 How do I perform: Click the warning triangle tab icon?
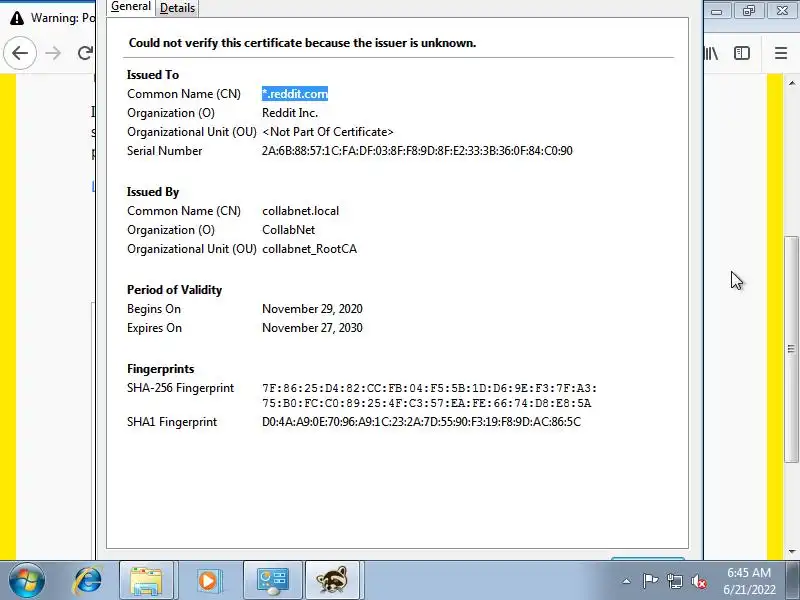pos(17,18)
